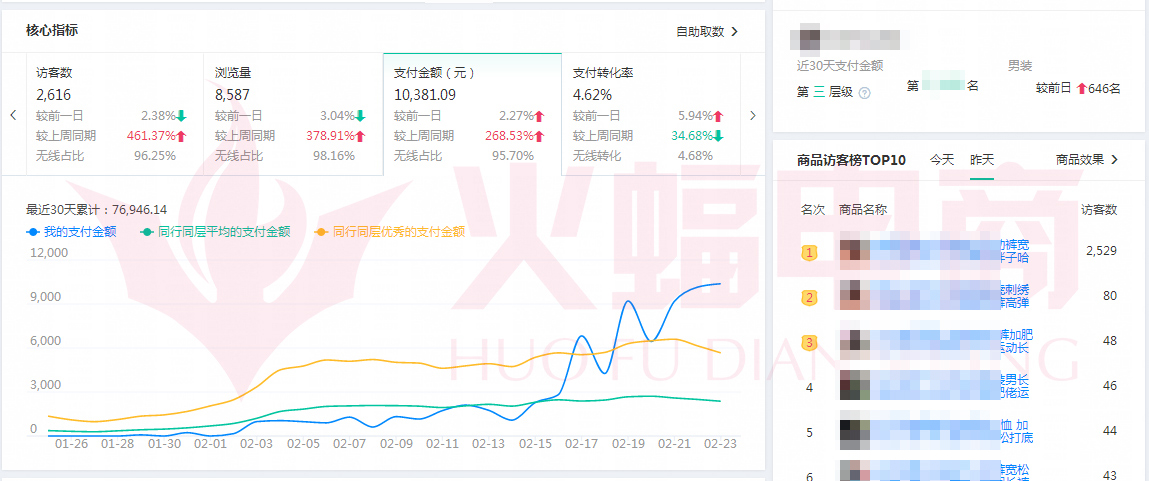Click the blue line peak near 02-23

pos(717,284)
